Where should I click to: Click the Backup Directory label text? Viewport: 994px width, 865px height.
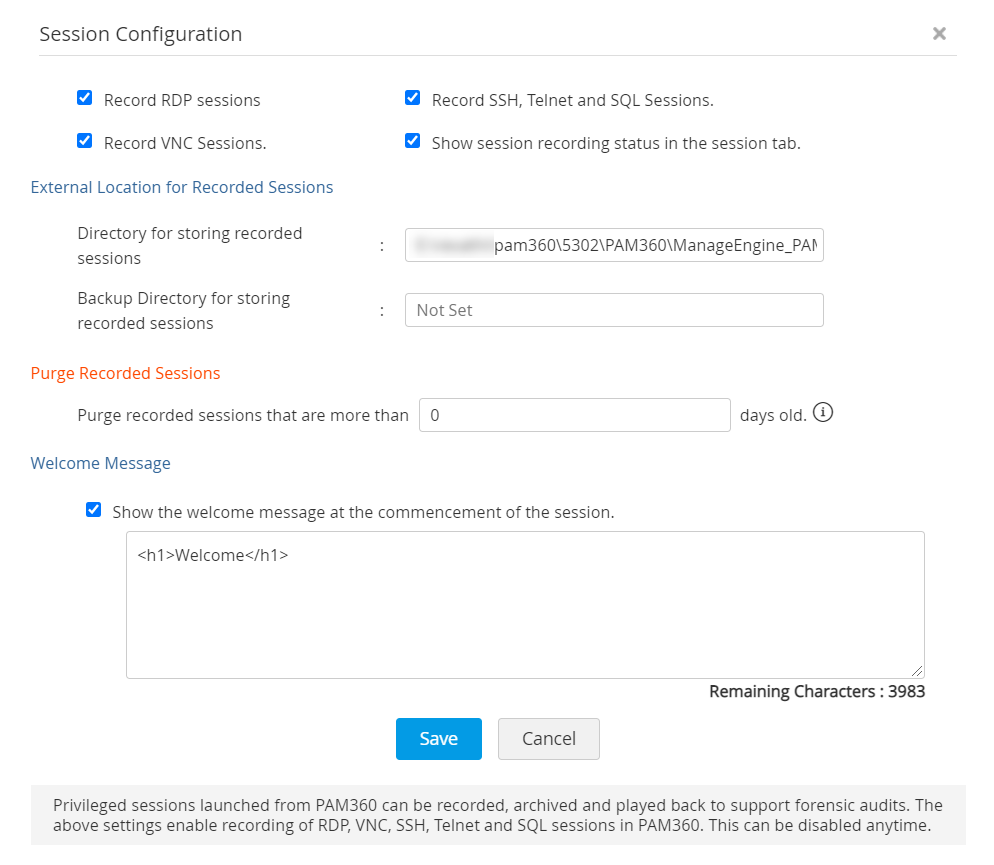pyautogui.click(x=183, y=310)
